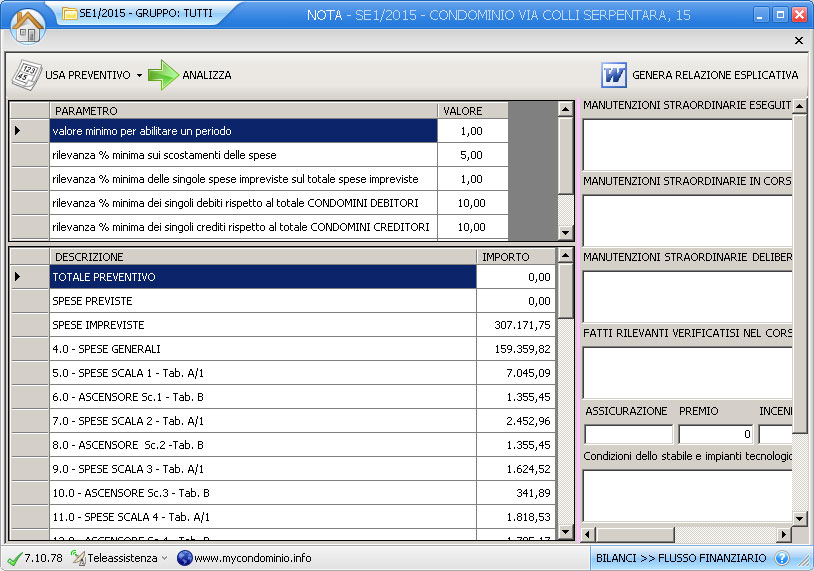Open the Teleassistenza dropdown arrow
This screenshot has width=814, height=571.
164,558
